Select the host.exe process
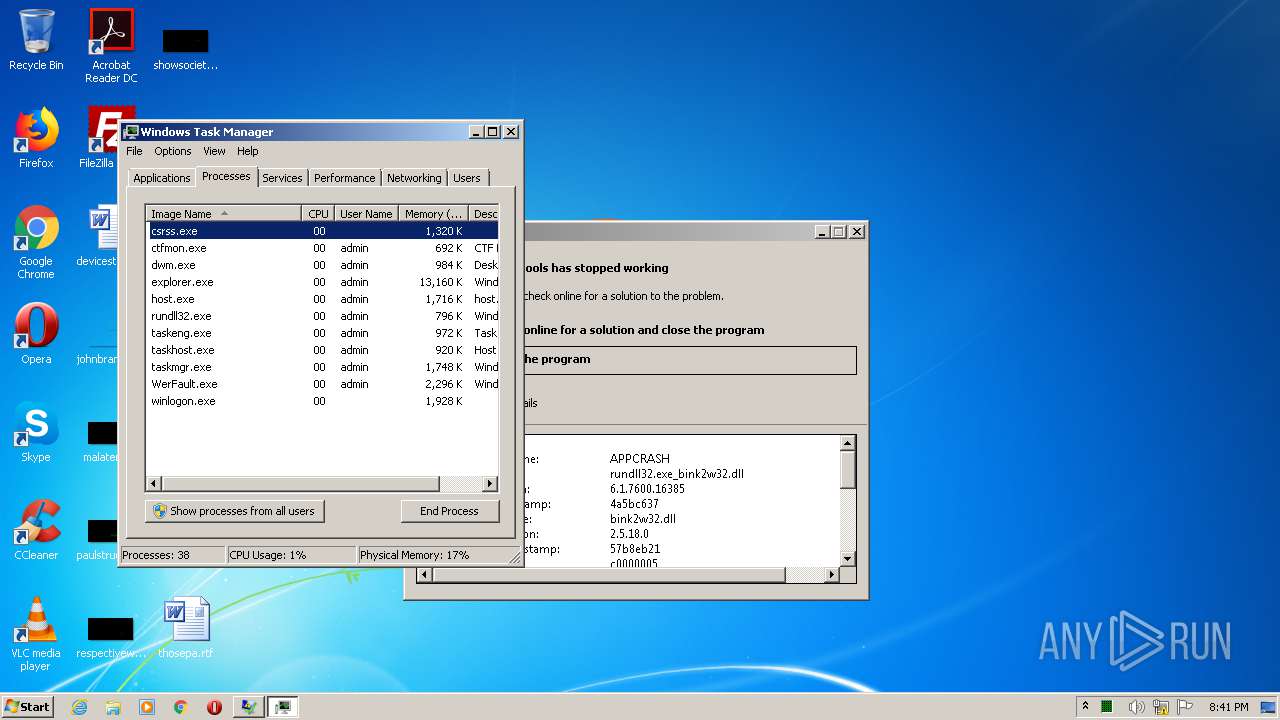Viewport: 1280px width, 720px height. pyautogui.click(x=322, y=299)
